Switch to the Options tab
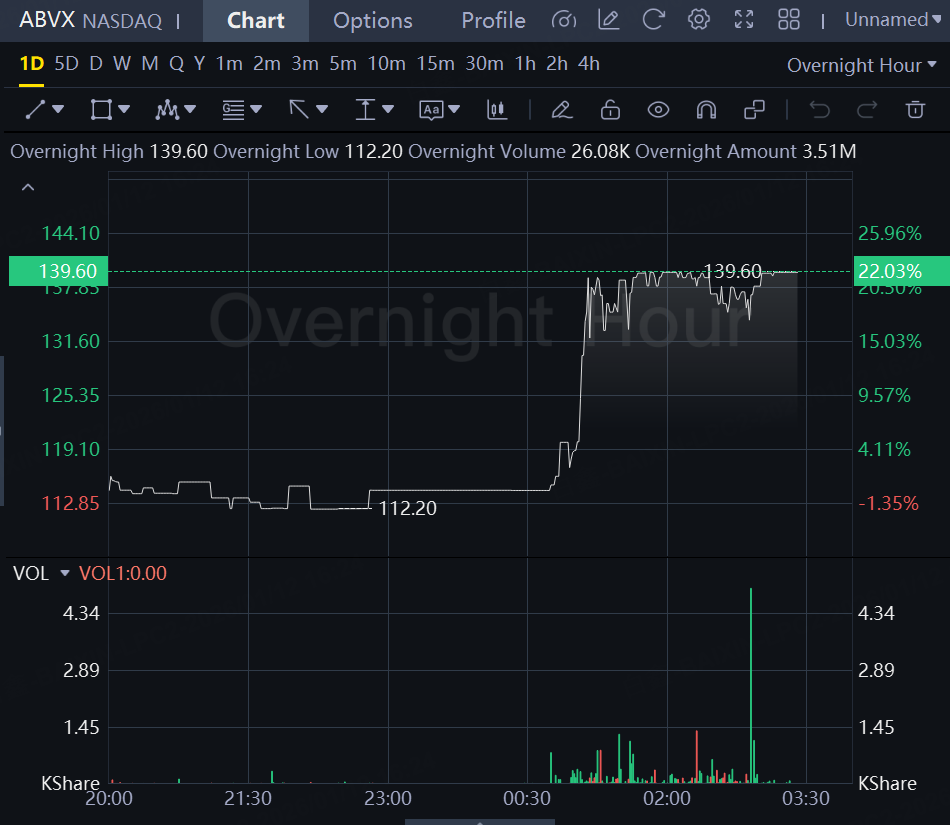Image resolution: width=950 pixels, height=825 pixels. coord(373,21)
